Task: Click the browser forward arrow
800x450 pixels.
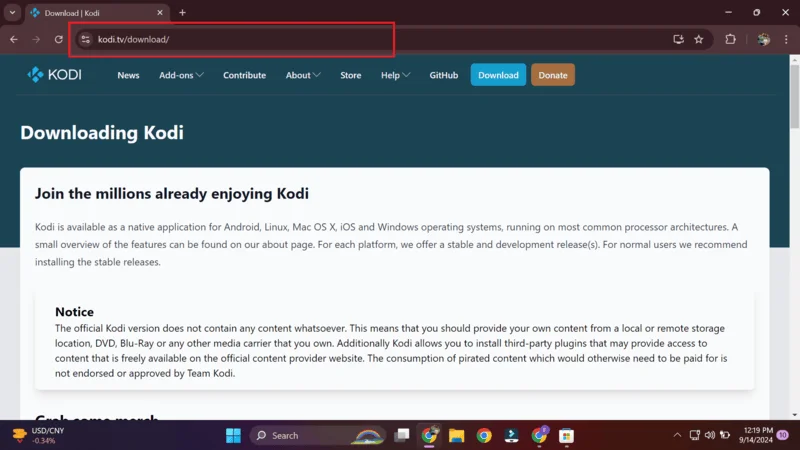Action: click(x=36, y=39)
